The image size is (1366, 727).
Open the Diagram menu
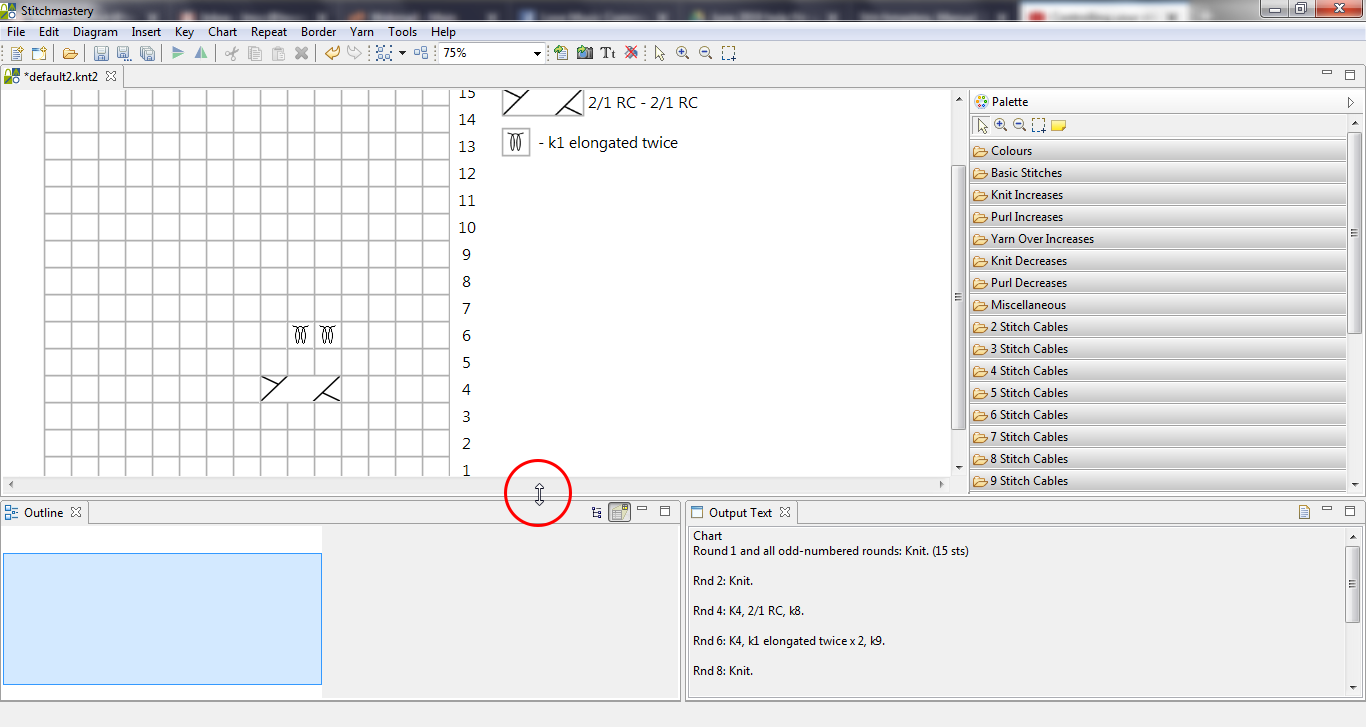pos(95,32)
